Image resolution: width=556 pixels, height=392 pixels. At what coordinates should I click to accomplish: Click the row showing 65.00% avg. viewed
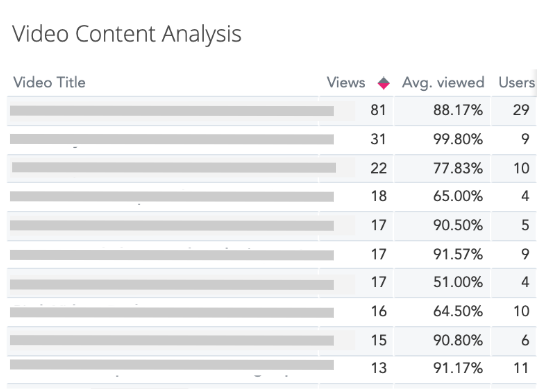[272, 197]
